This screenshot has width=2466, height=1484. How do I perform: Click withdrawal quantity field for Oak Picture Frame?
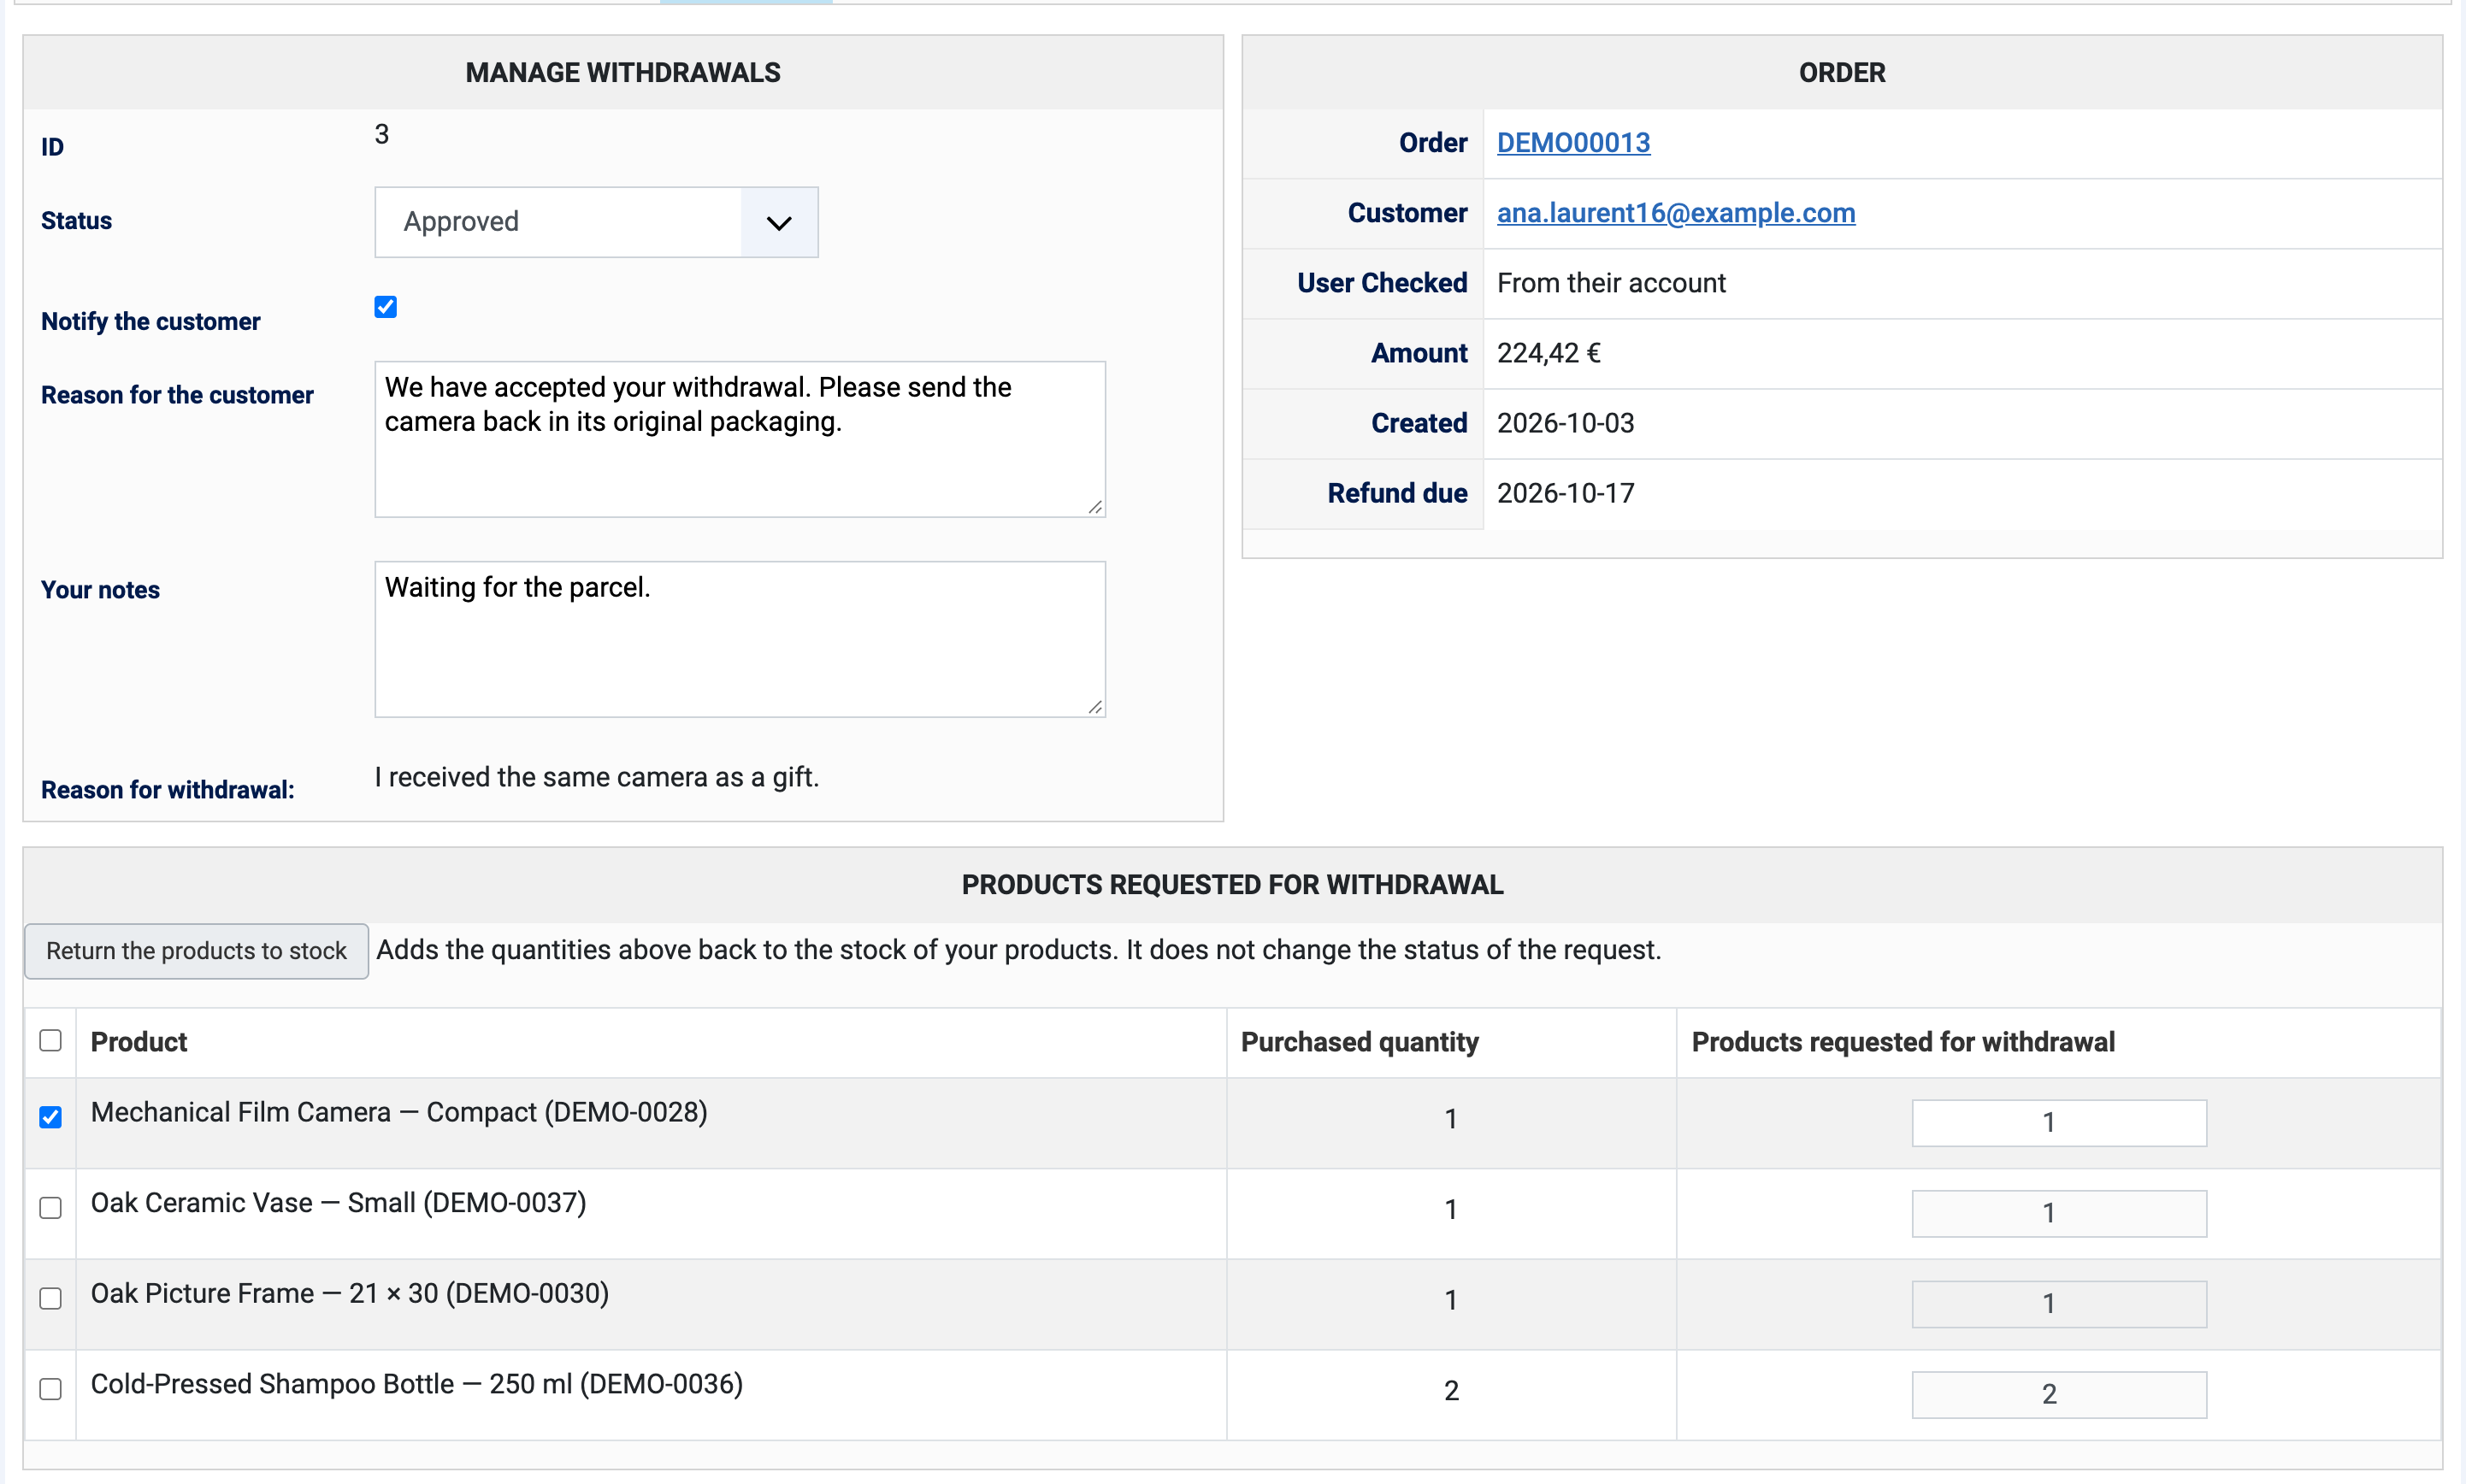pos(2059,1304)
